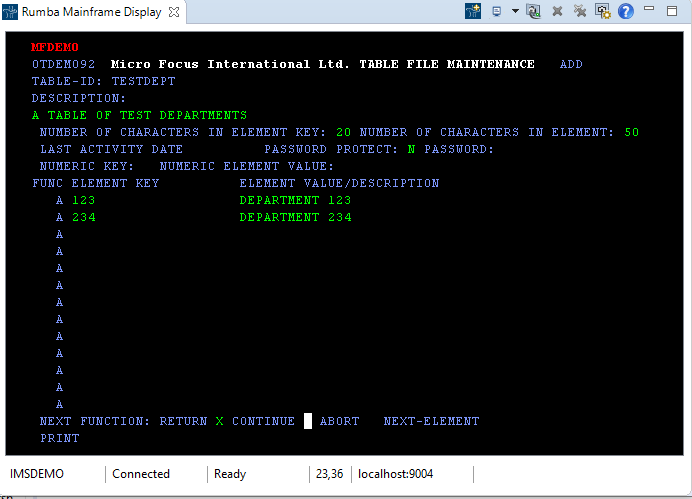Minimize the Rumba view panel

coord(650,10)
